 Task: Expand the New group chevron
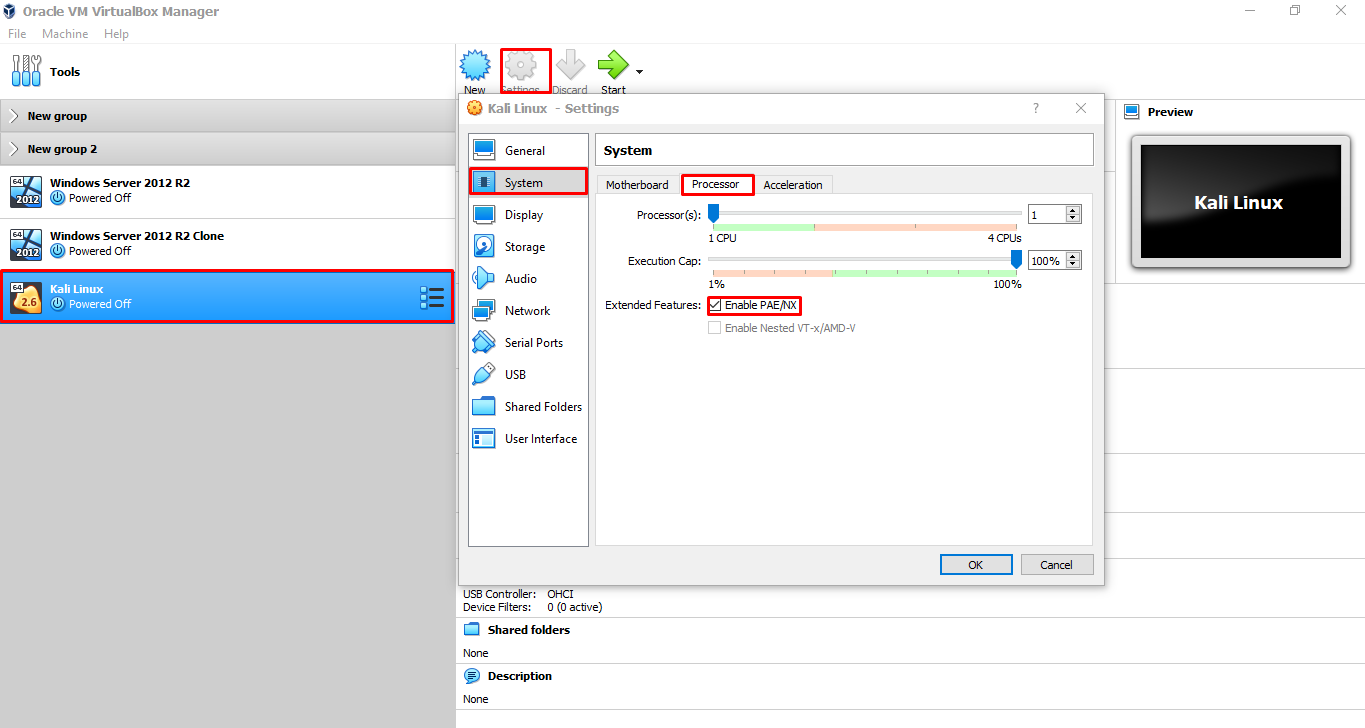click(14, 116)
